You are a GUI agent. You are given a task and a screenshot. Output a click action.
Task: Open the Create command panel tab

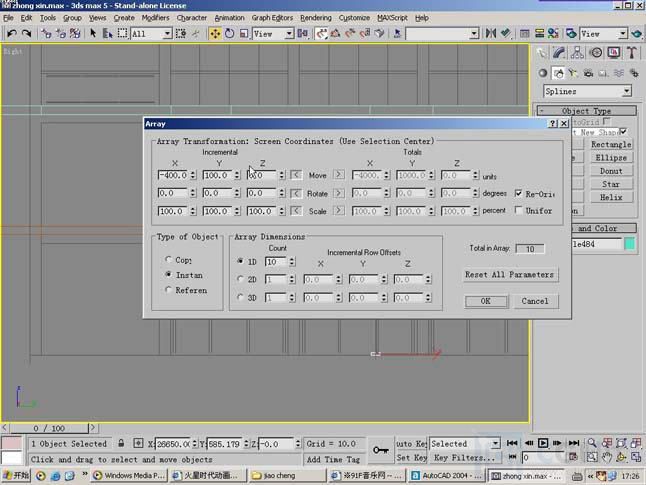coord(542,53)
